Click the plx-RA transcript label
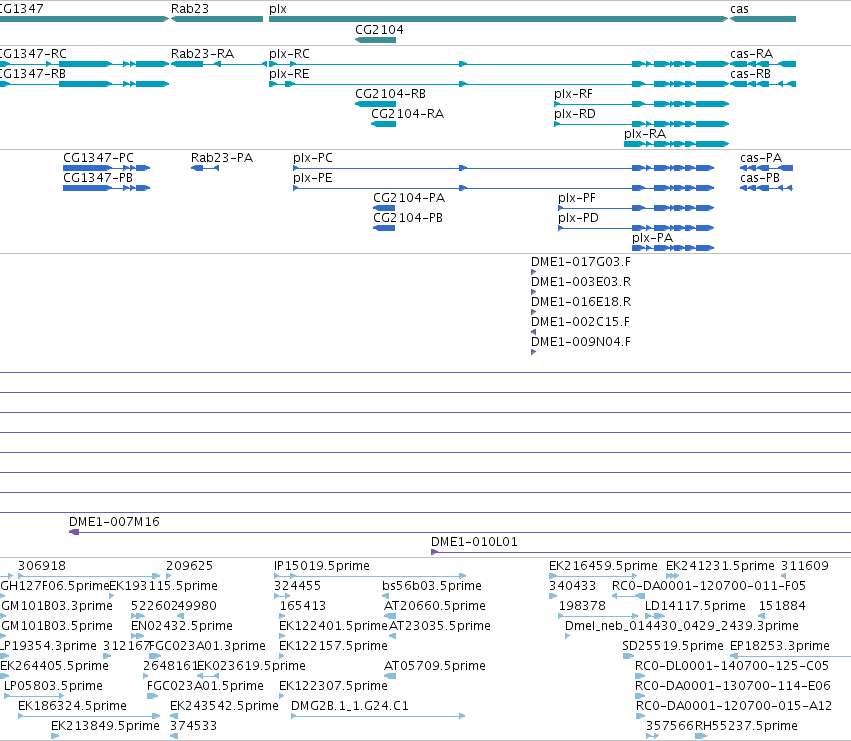This screenshot has height=741, width=851. [645, 134]
